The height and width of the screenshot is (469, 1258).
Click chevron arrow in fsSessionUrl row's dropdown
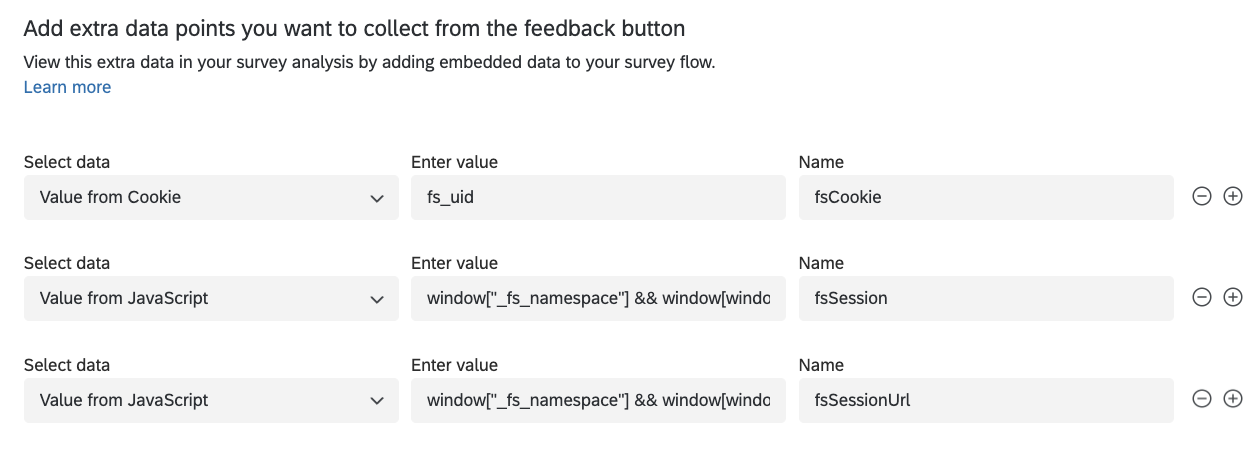click(377, 400)
